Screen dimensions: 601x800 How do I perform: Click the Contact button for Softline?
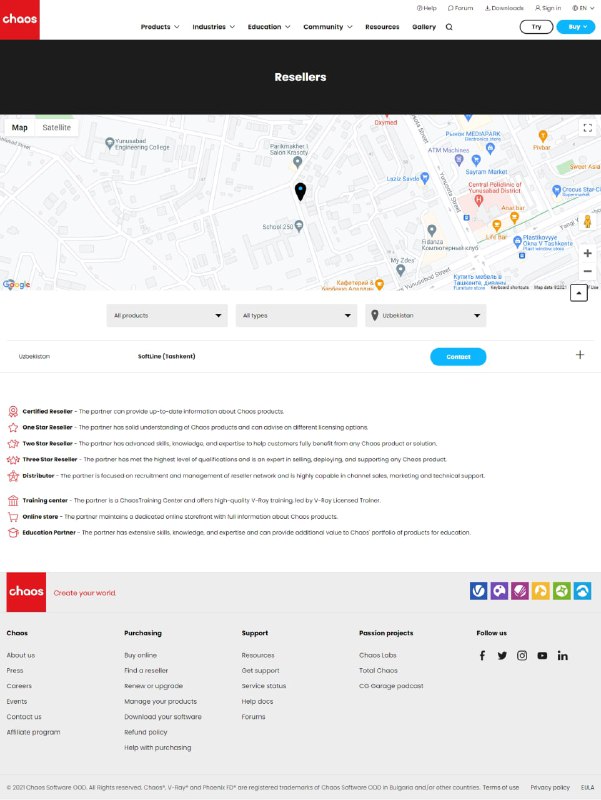(458, 357)
